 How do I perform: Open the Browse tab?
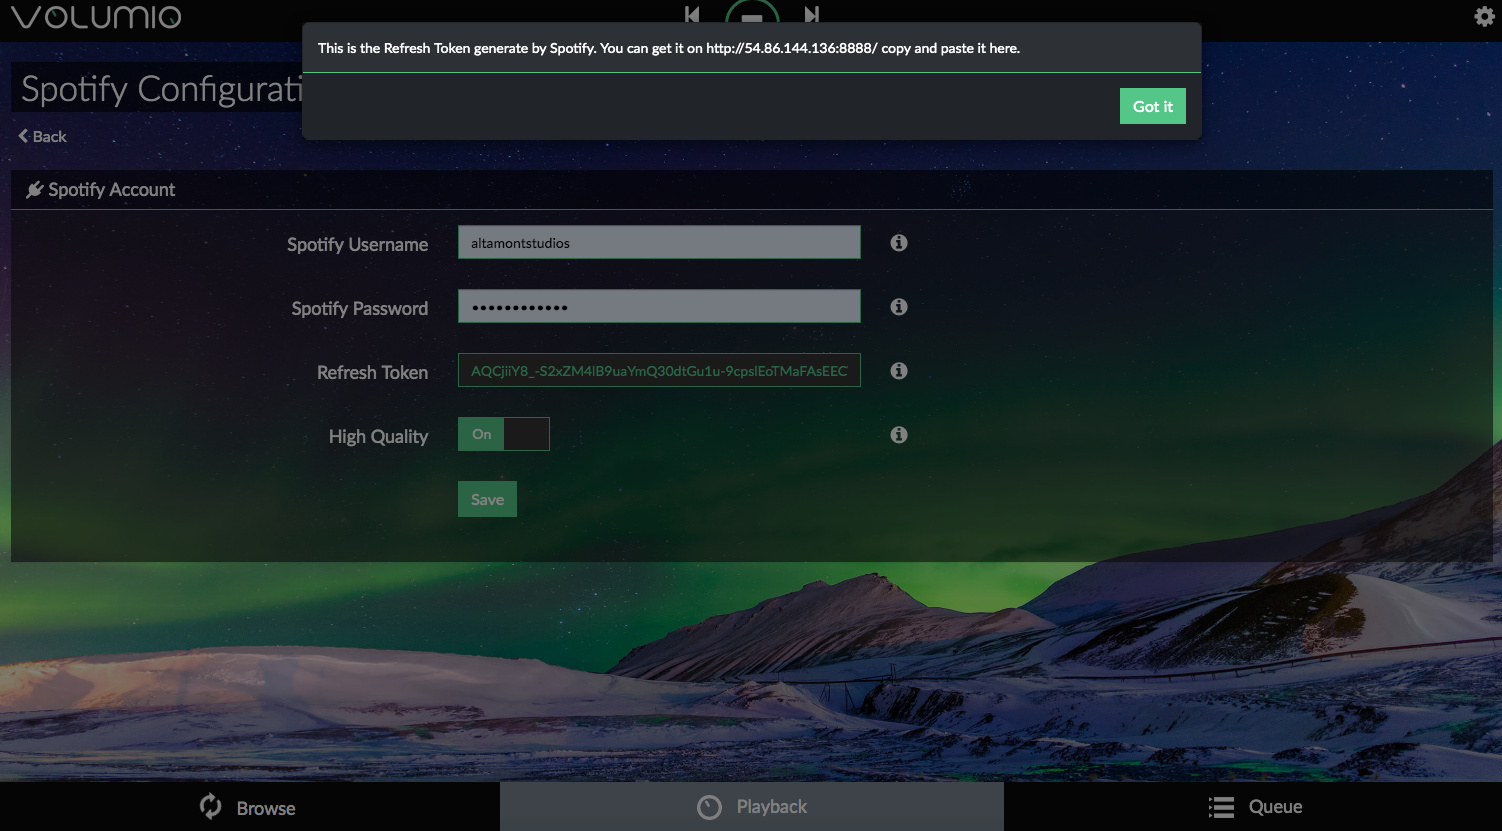(x=249, y=807)
